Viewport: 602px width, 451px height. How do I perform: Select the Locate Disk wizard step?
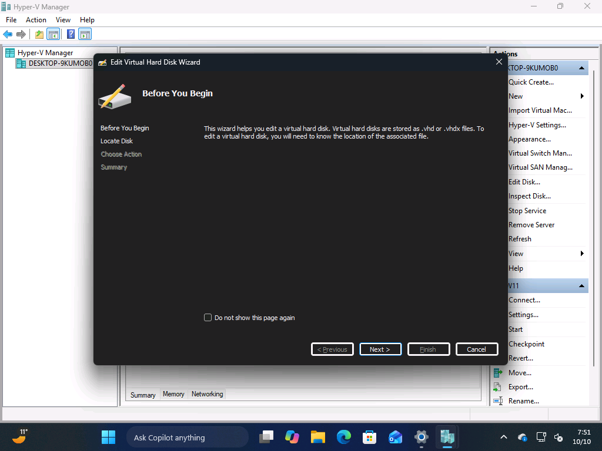(x=116, y=141)
